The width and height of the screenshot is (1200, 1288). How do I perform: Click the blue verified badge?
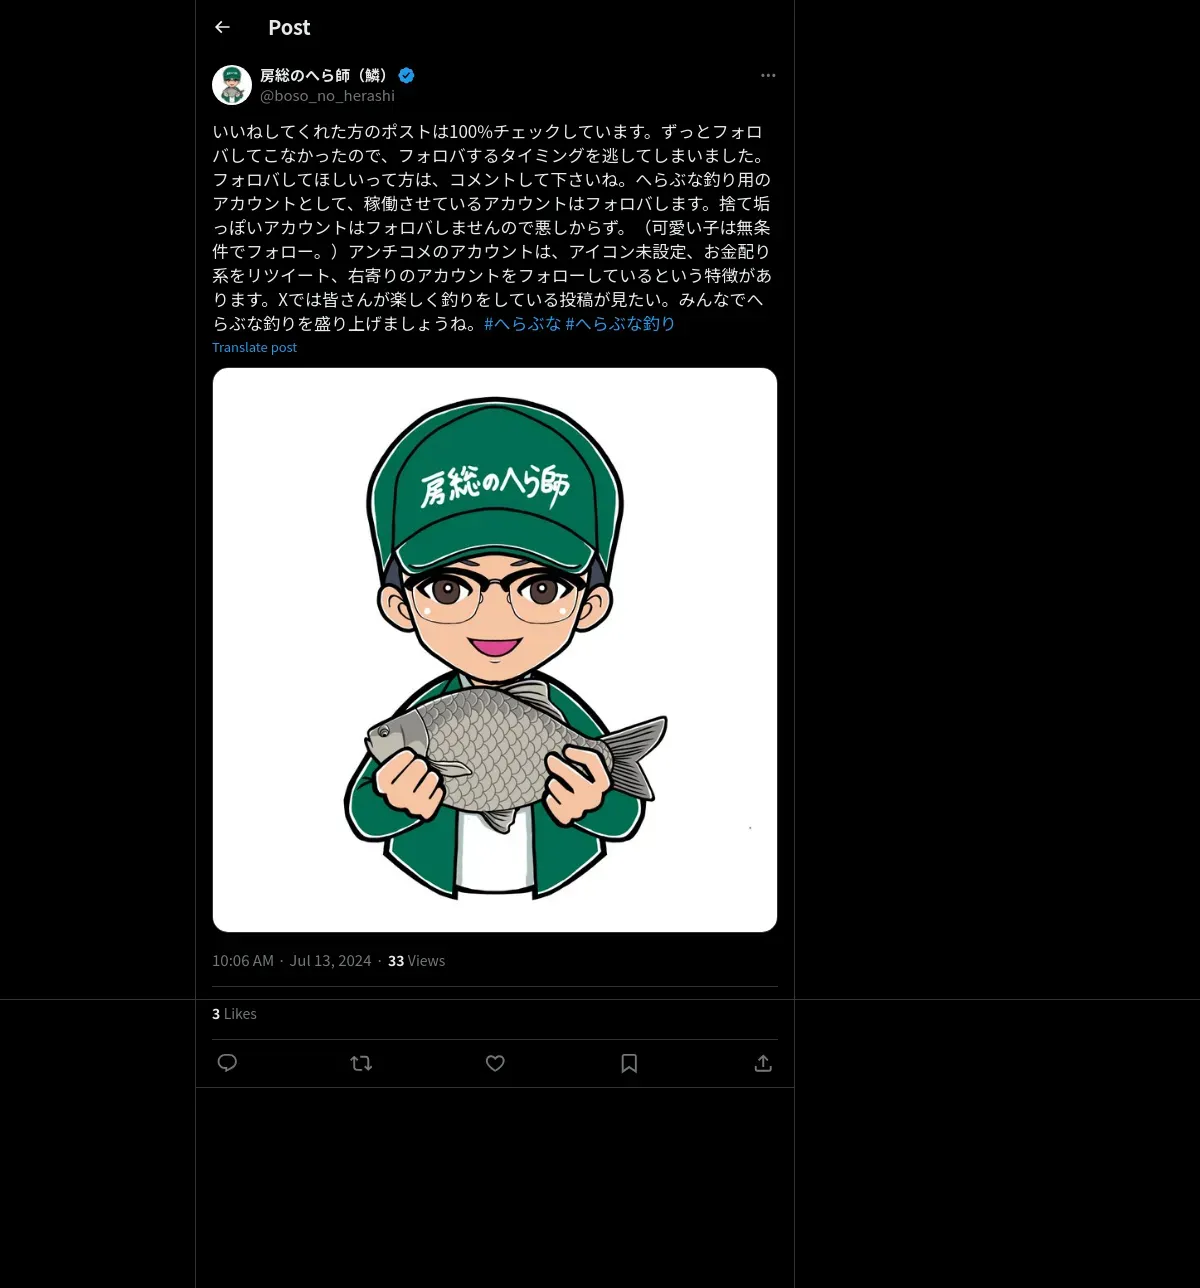[407, 75]
